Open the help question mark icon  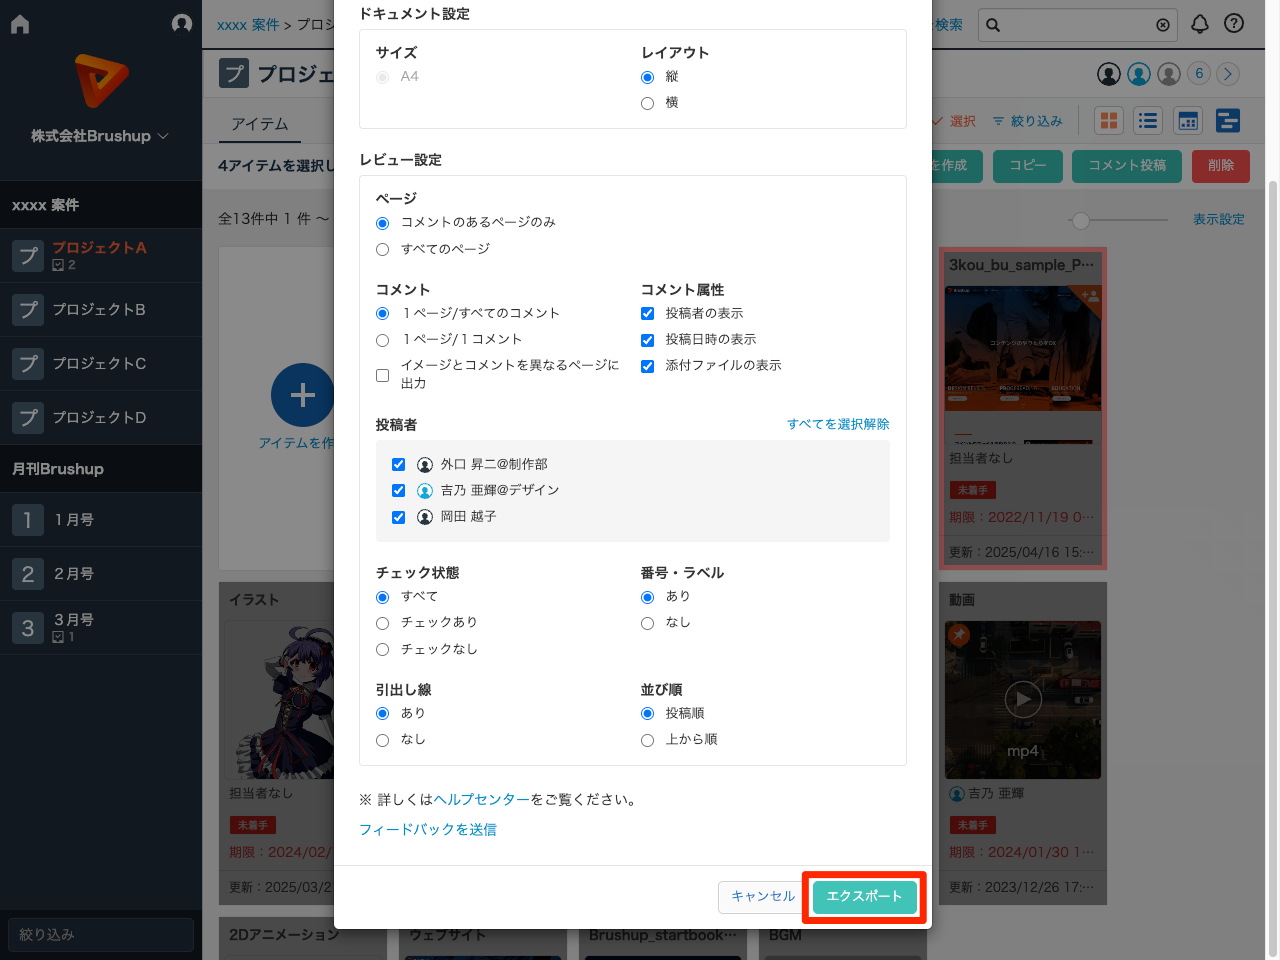click(1234, 25)
